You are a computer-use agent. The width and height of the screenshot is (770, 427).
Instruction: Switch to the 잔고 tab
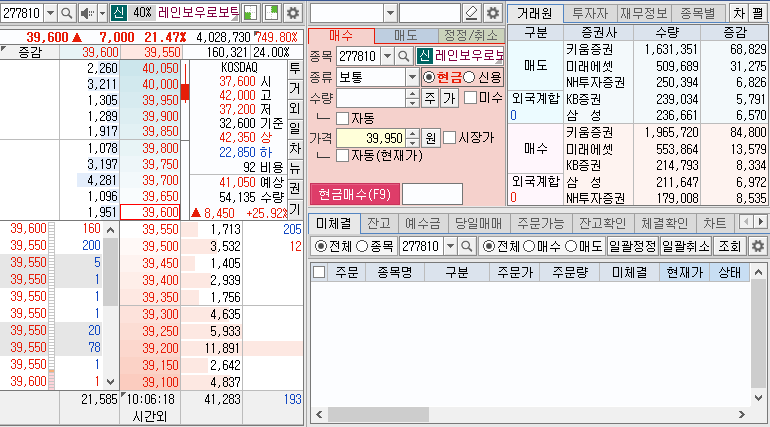[x=379, y=223]
